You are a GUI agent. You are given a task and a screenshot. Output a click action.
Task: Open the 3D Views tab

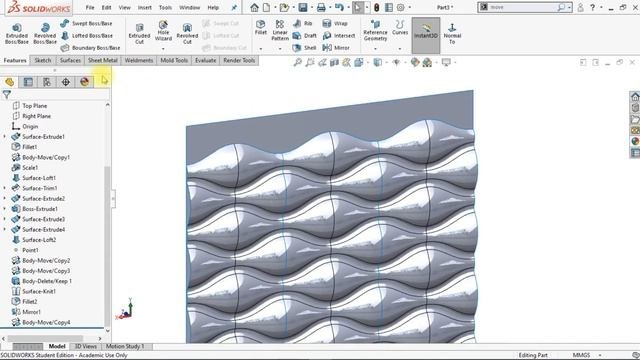pyautogui.click(x=85, y=346)
